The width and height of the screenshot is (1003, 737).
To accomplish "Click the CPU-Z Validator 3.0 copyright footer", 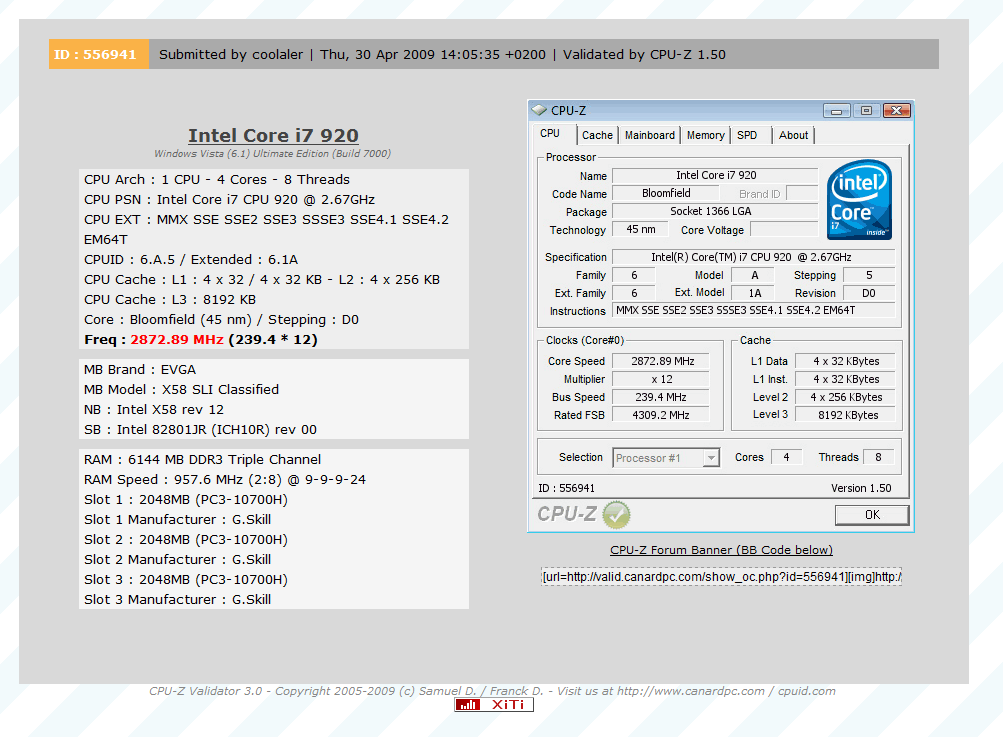I will (x=492, y=691).
